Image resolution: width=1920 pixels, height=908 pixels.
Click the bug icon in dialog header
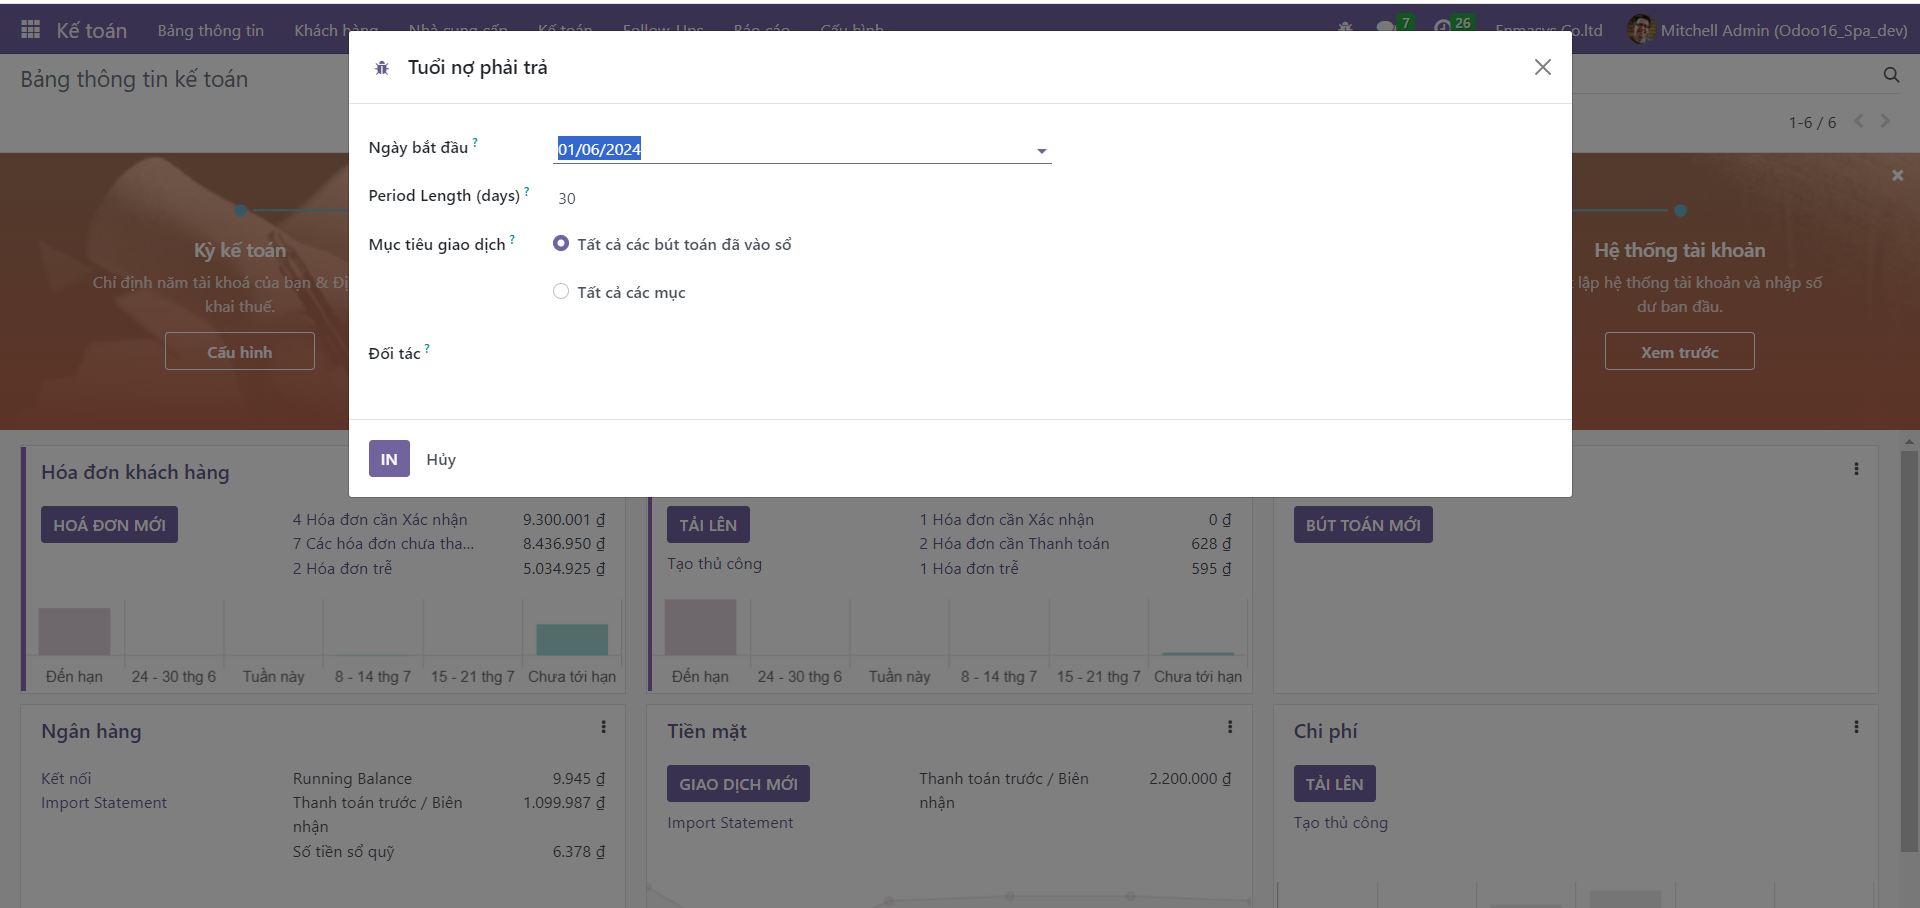[382, 68]
